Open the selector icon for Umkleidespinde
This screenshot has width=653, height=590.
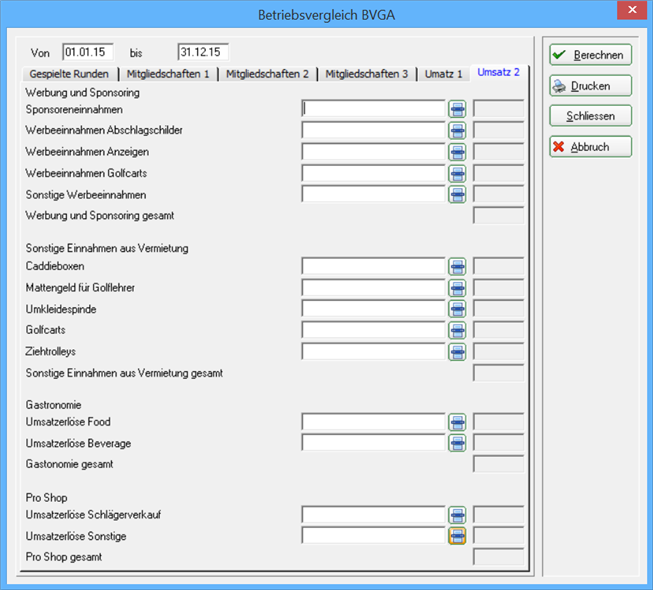coord(457,309)
